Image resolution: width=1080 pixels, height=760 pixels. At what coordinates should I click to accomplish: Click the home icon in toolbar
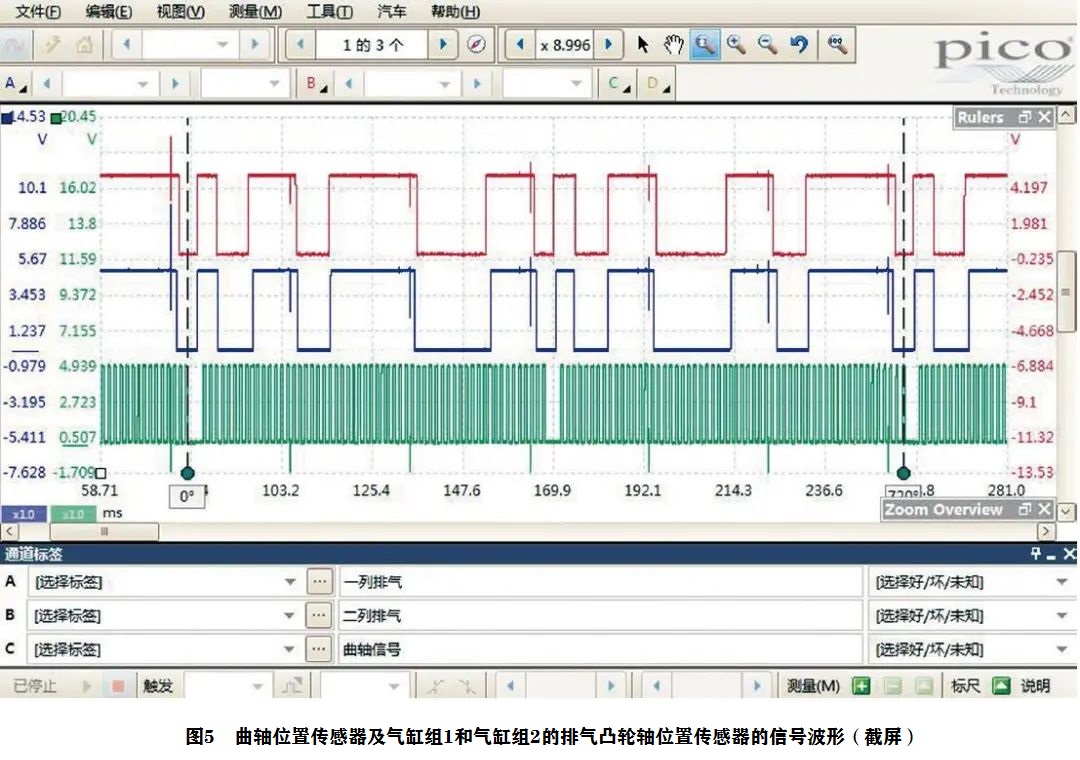click(85, 45)
